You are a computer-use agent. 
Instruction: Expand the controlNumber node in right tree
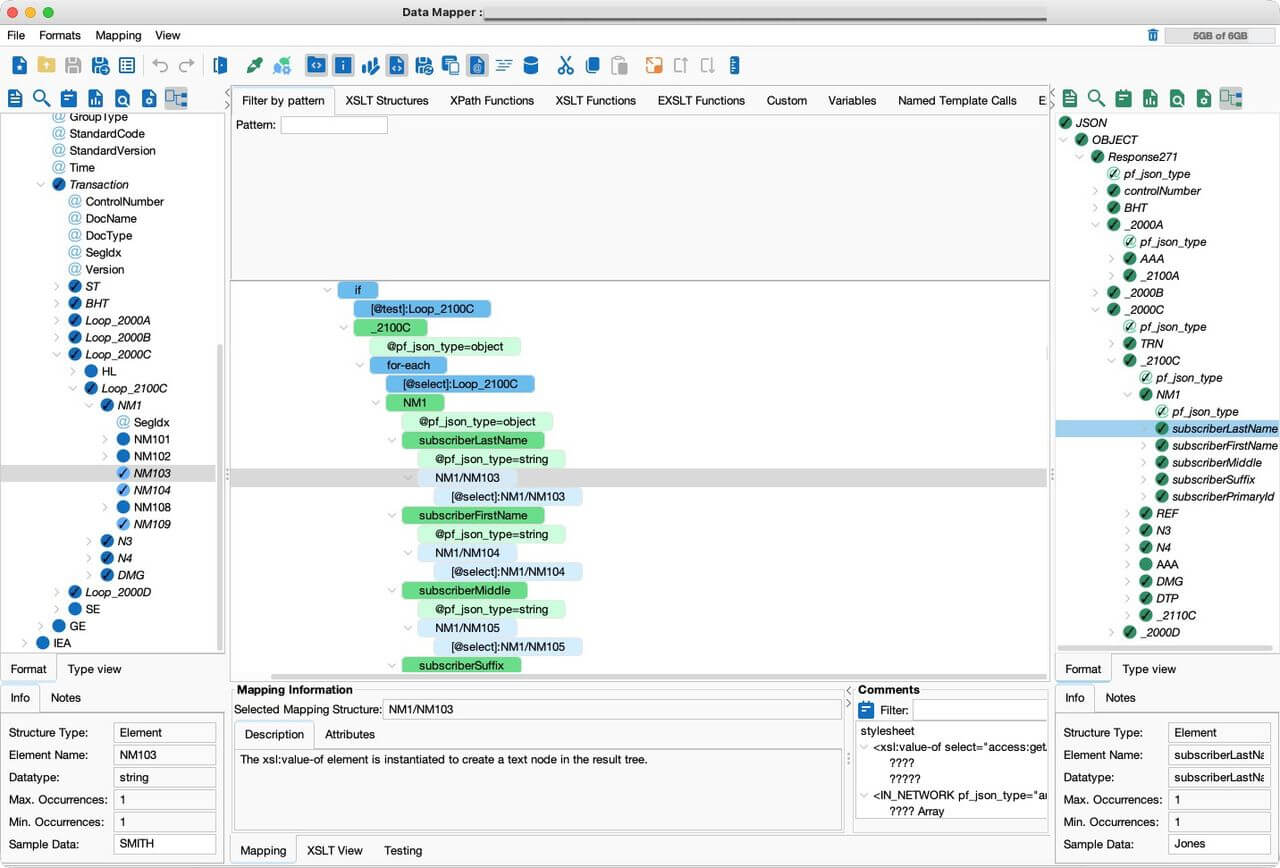coord(1095,191)
